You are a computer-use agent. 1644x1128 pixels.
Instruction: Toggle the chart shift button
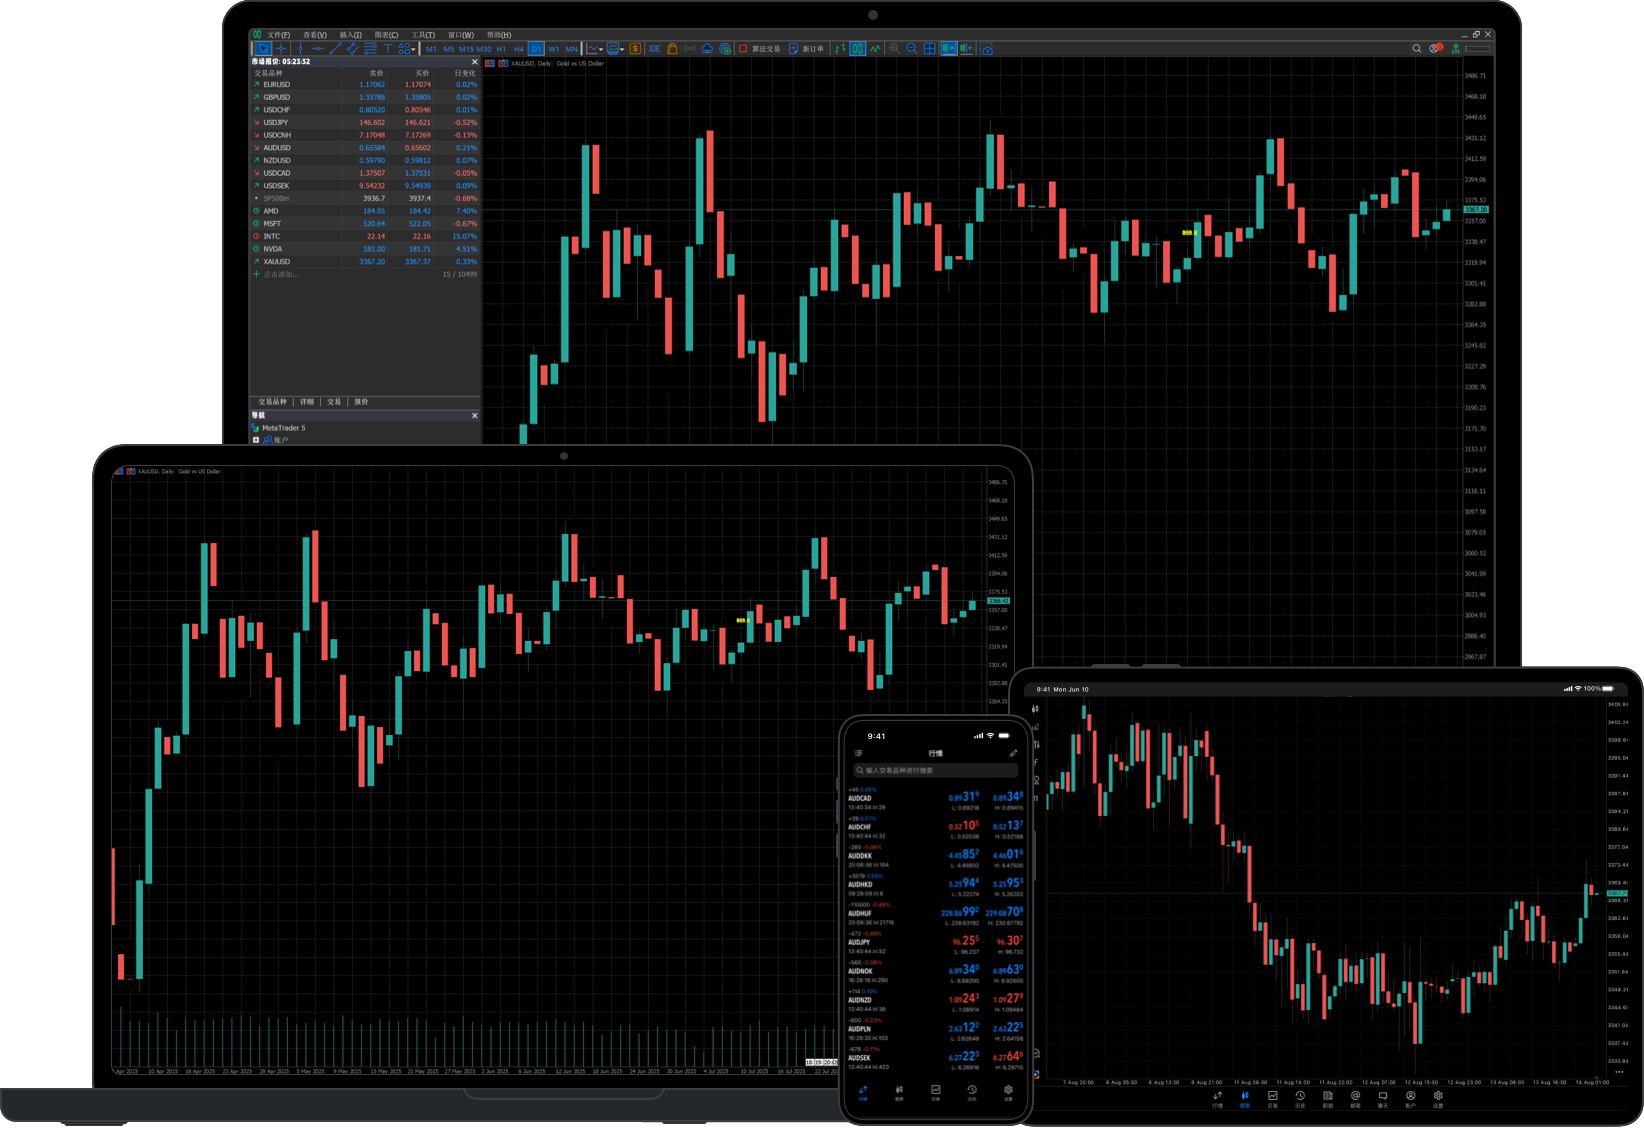click(x=966, y=48)
